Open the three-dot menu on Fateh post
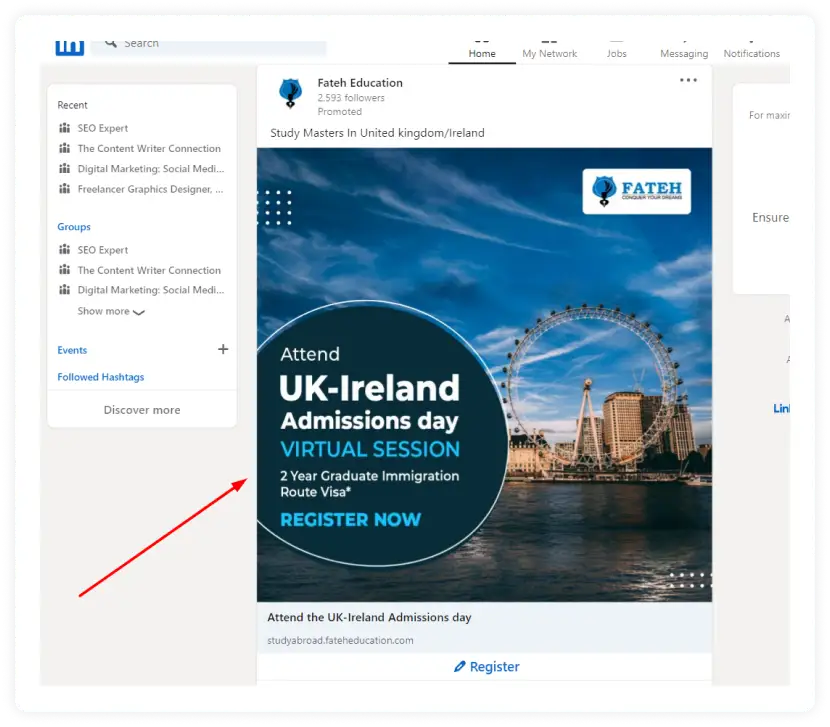Viewport: 830px width, 727px height. coord(688,80)
